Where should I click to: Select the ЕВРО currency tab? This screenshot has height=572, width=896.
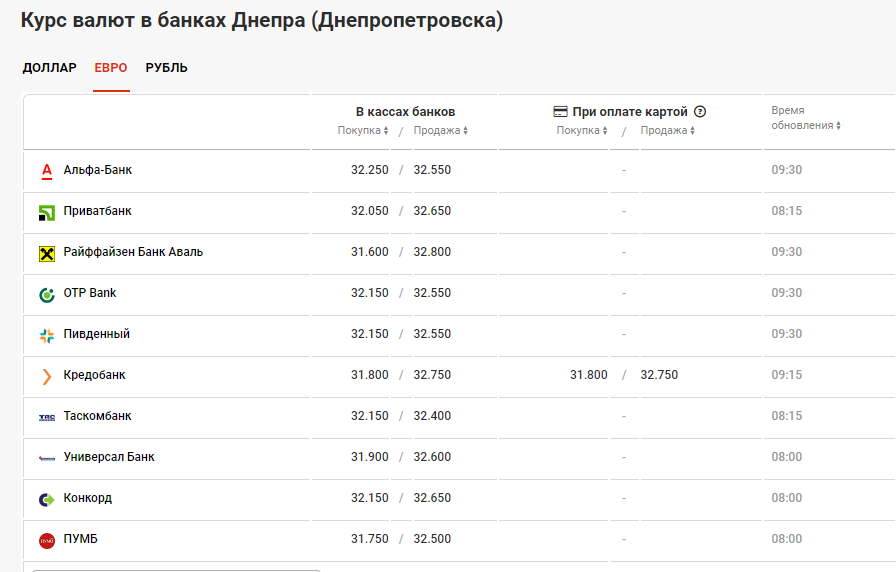tap(111, 67)
